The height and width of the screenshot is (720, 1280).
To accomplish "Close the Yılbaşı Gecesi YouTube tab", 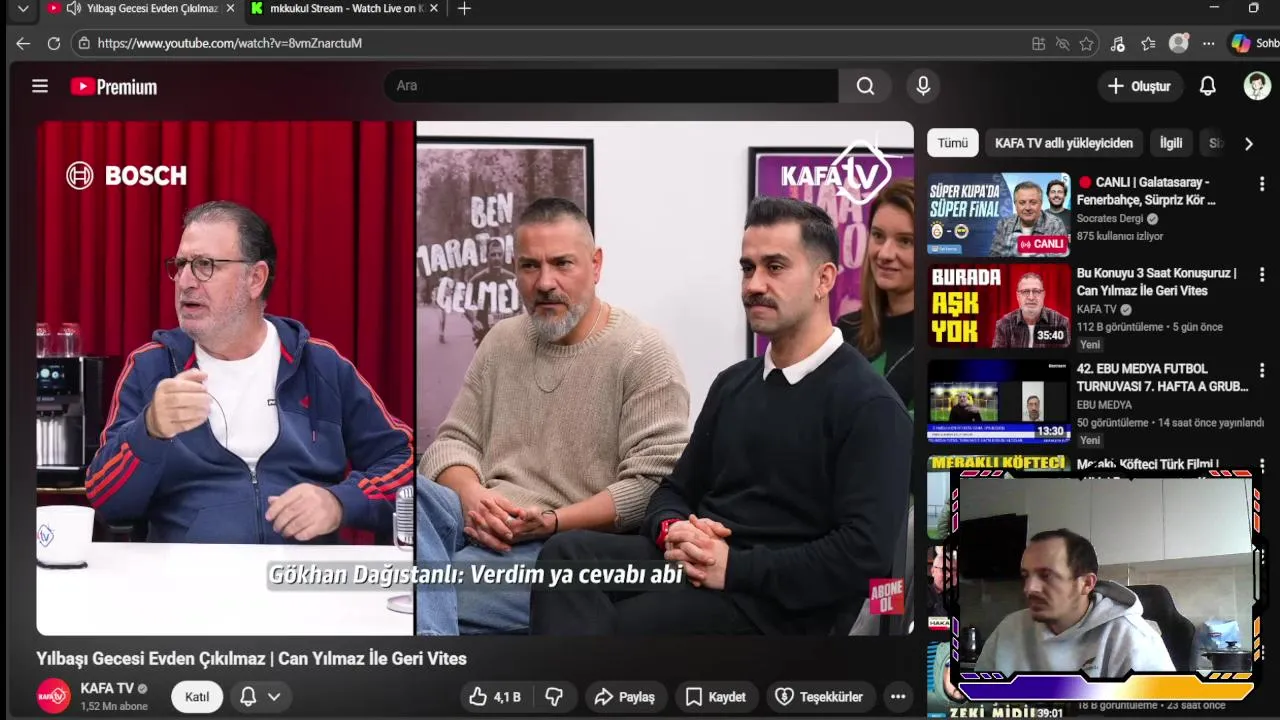I will pyautogui.click(x=231, y=8).
